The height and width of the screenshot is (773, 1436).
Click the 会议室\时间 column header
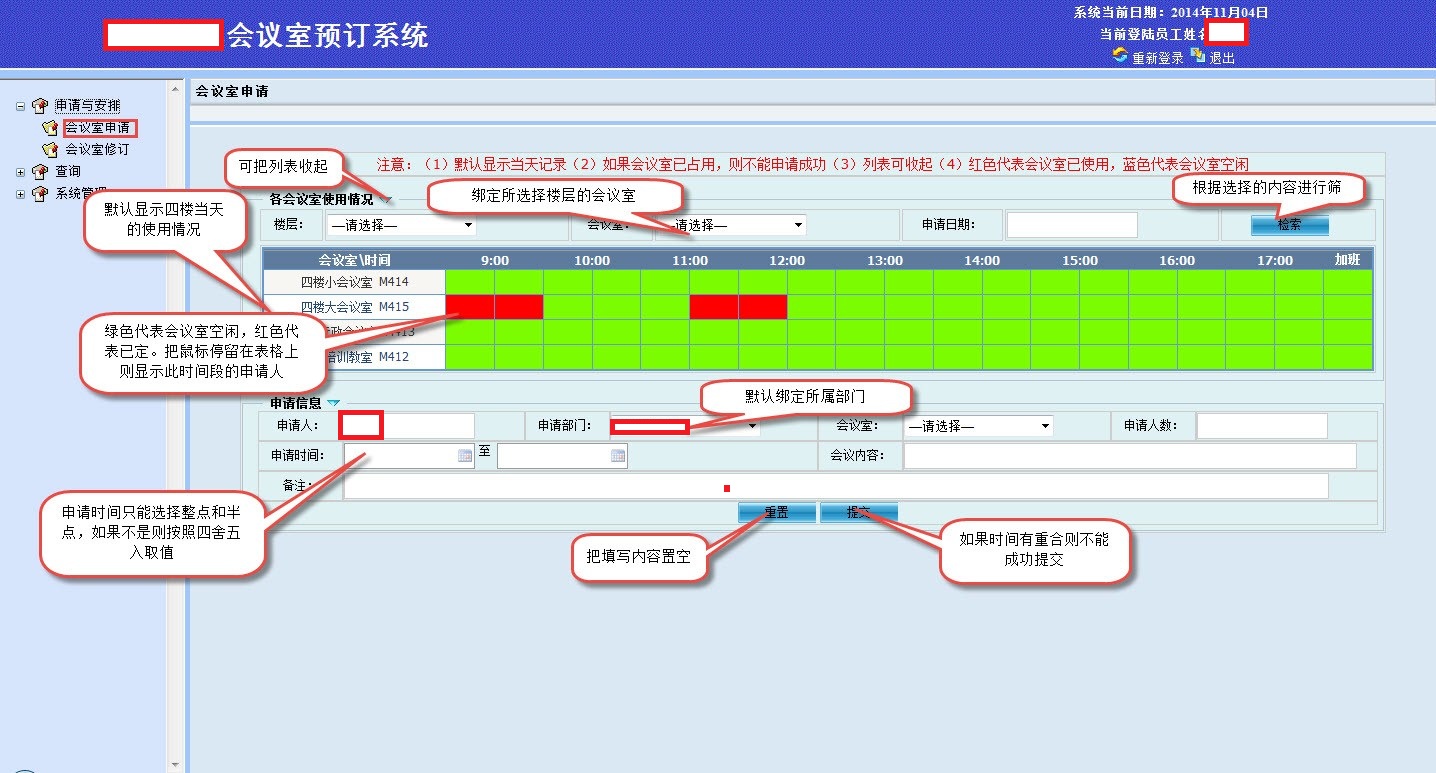click(x=355, y=260)
